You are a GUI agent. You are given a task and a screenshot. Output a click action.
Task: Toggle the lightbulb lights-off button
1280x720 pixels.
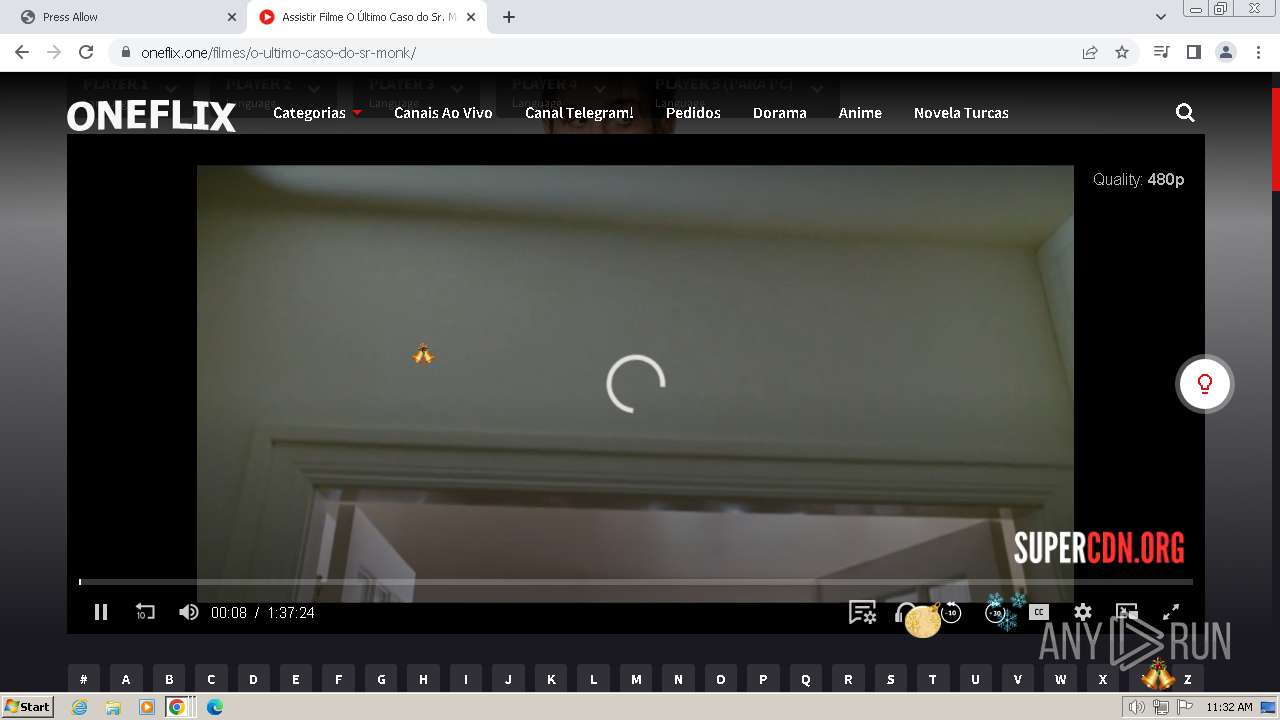tap(1205, 384)
